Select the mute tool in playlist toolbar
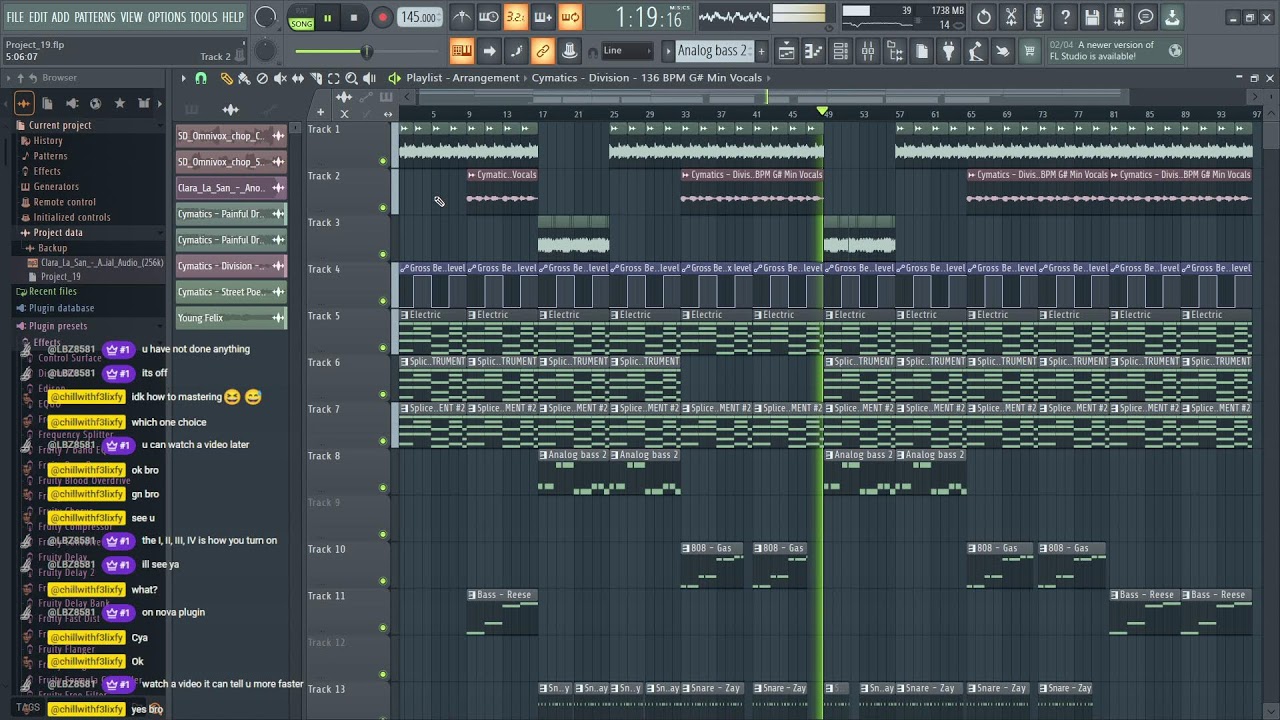Screen dimensions: 1280x720 pyautogui.click(x=280, y=78)
